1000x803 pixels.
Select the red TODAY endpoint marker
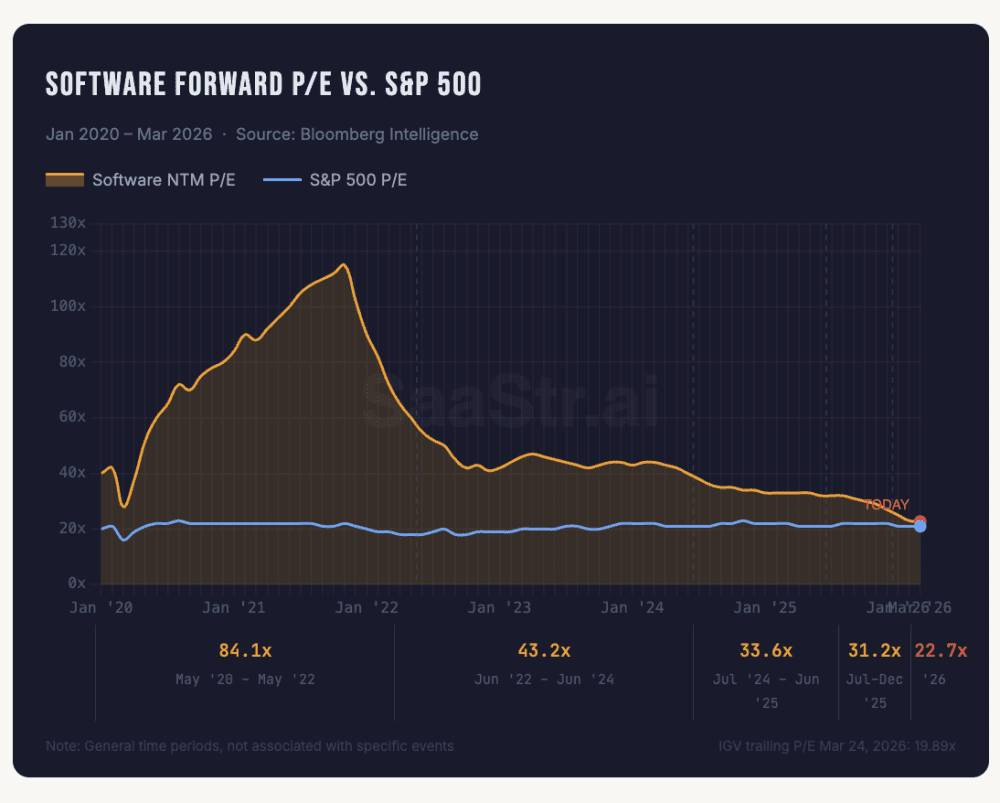[920, 520]
